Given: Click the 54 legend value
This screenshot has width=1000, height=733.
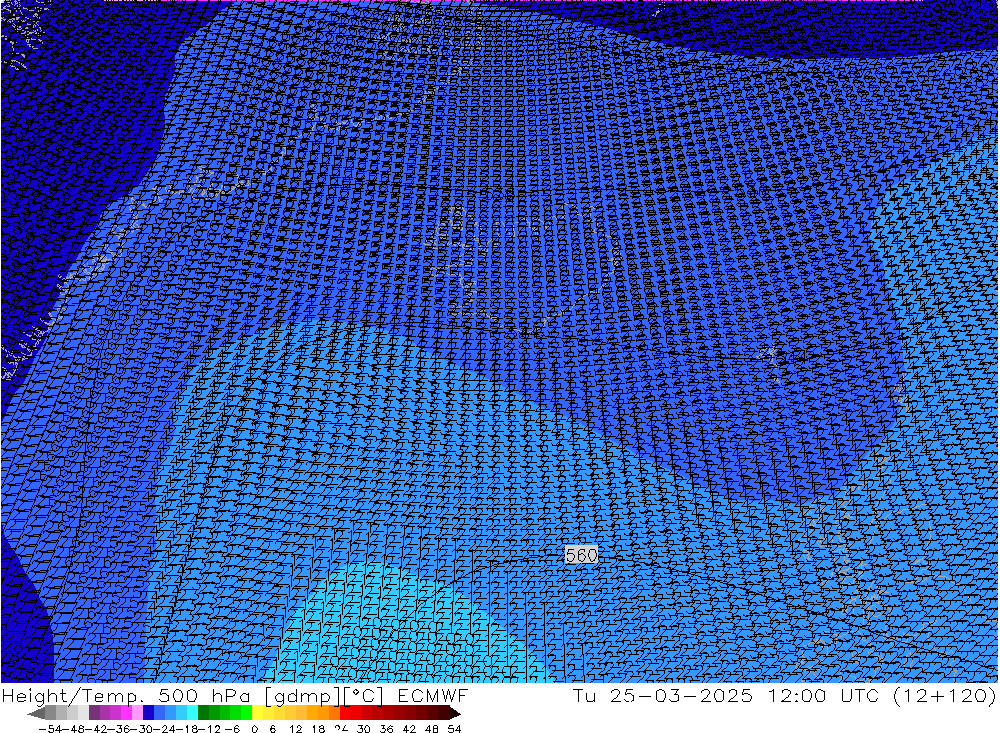Looking at the screenshot, I should tap(454, 729).
